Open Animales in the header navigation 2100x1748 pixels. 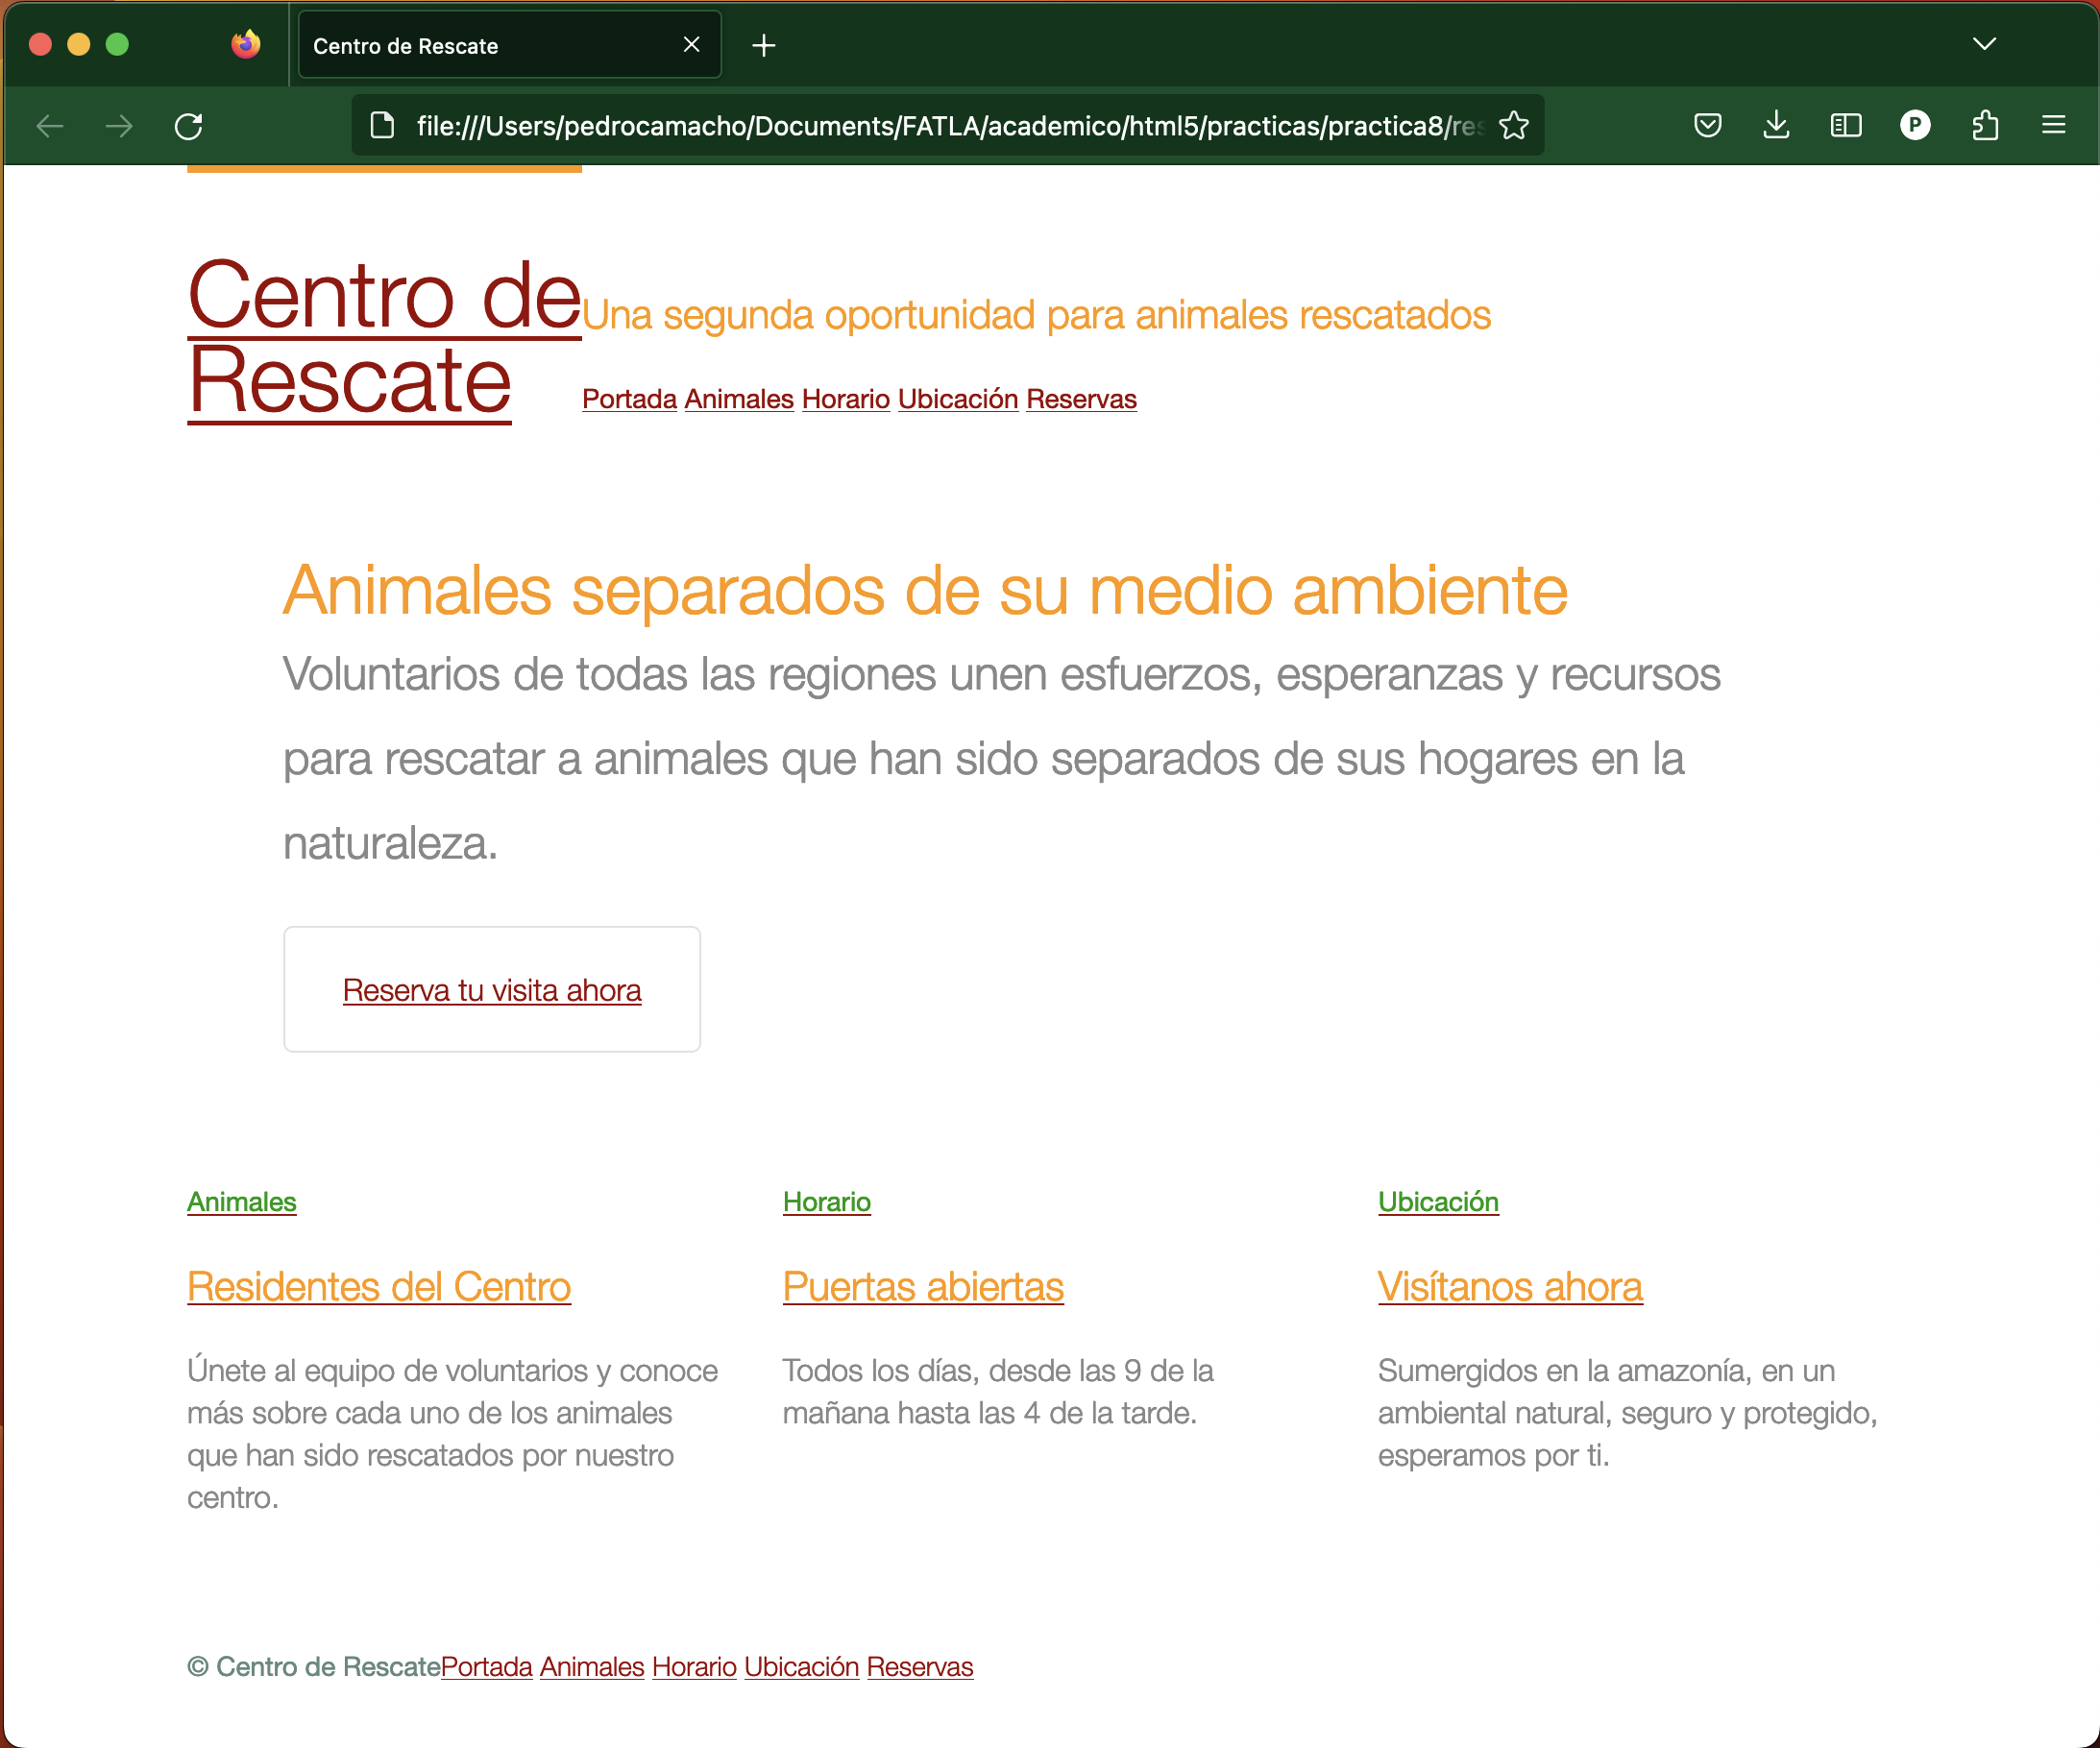(x=738, y=399)
